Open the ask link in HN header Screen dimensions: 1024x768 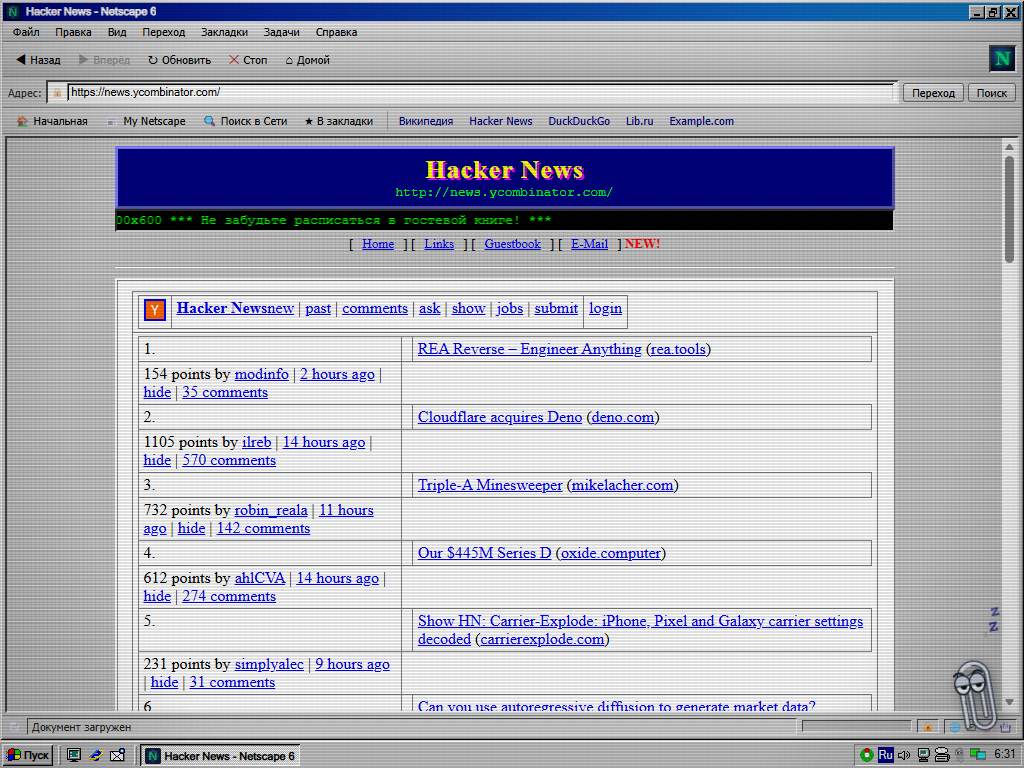(430, 308)
